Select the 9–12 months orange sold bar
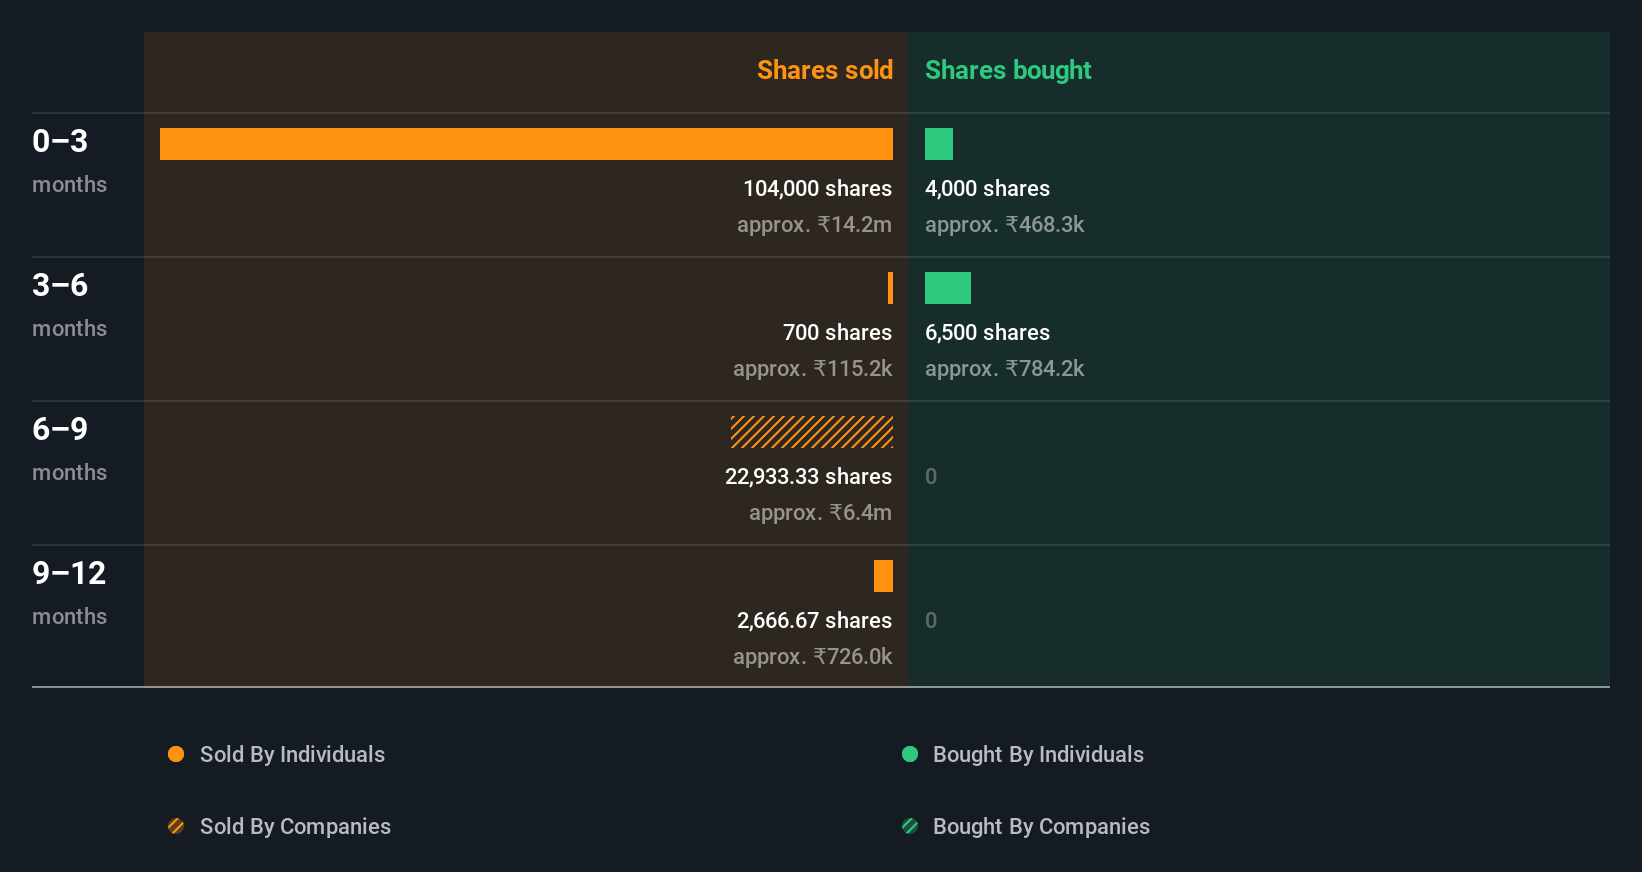Viewport: 1642px width, 872px height. pos(883,576)
